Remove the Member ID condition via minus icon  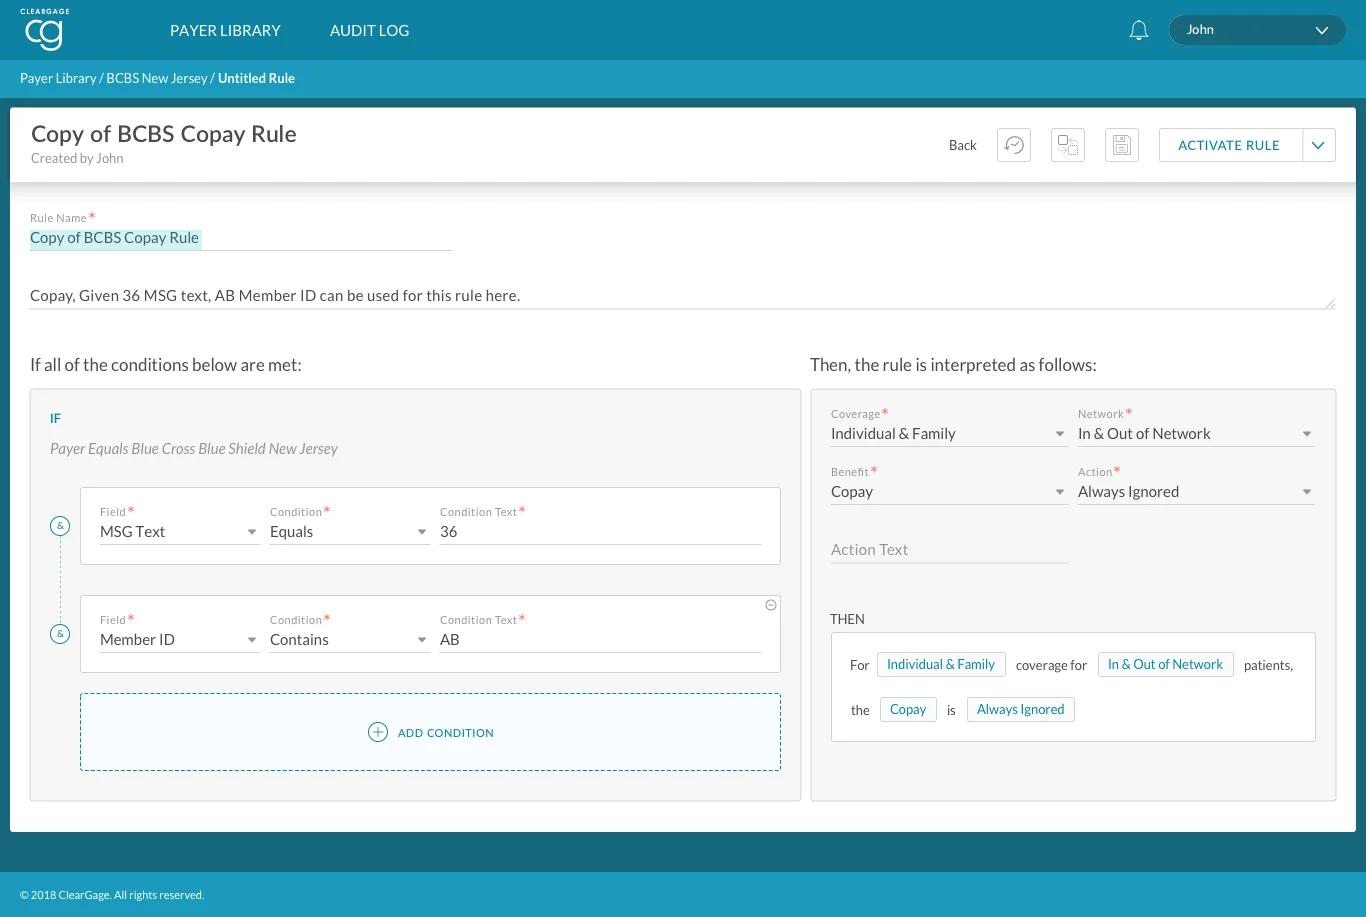tap(770, 605)
